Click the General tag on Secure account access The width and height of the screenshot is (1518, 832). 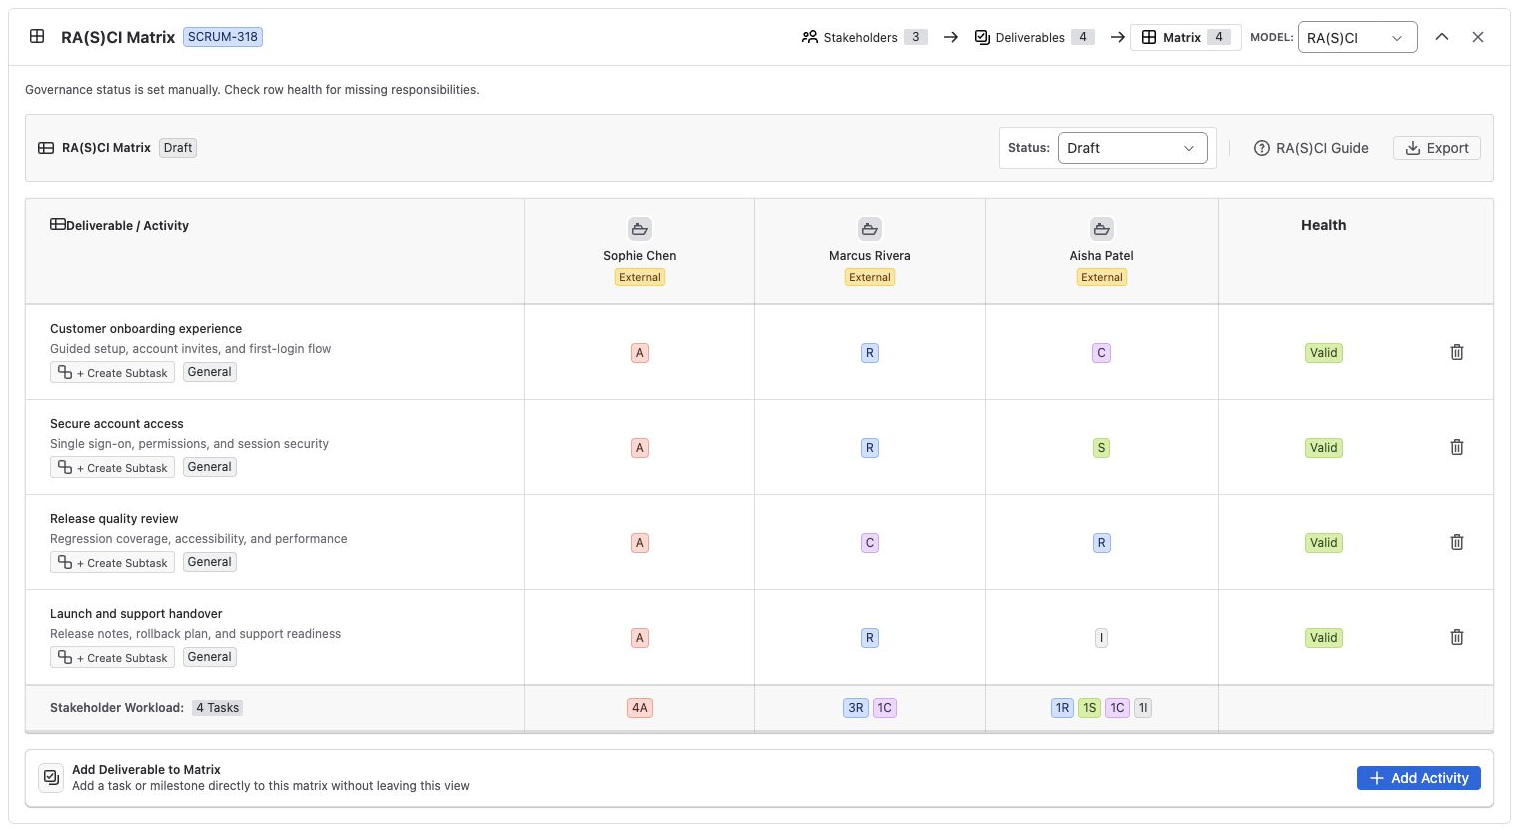[210, 467]
